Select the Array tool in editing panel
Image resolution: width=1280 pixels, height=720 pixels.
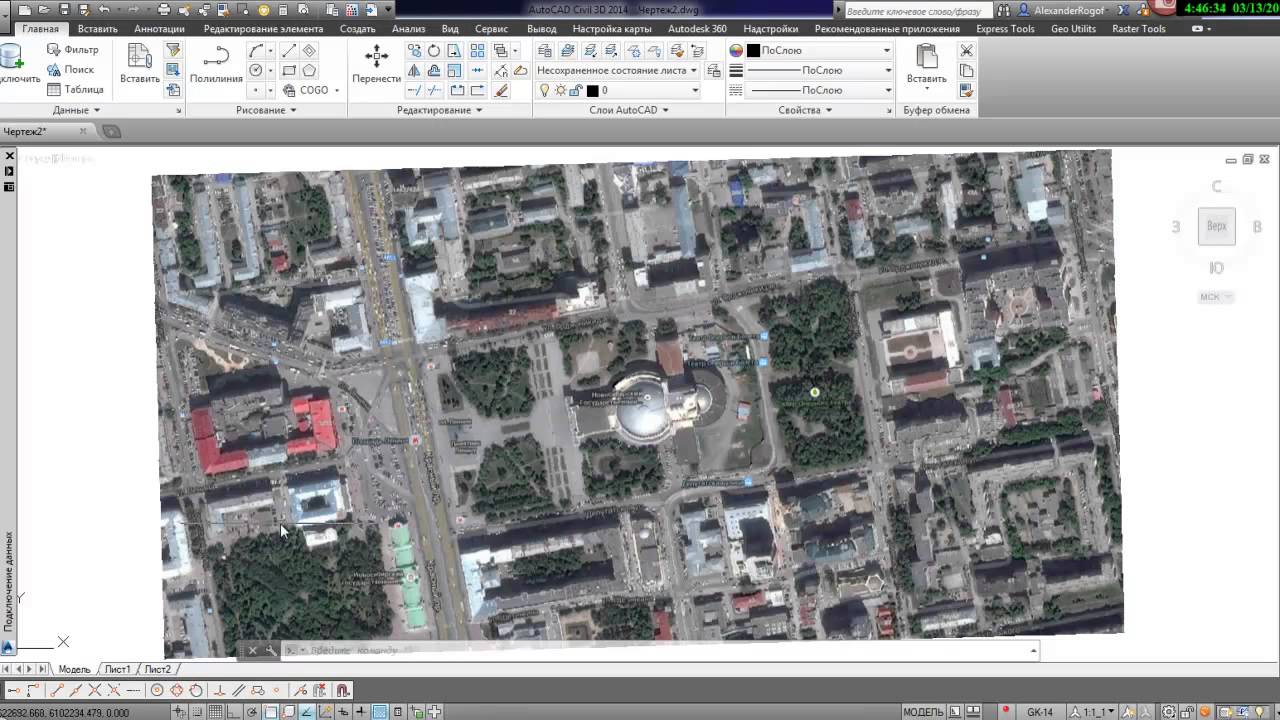coord(477,51)
